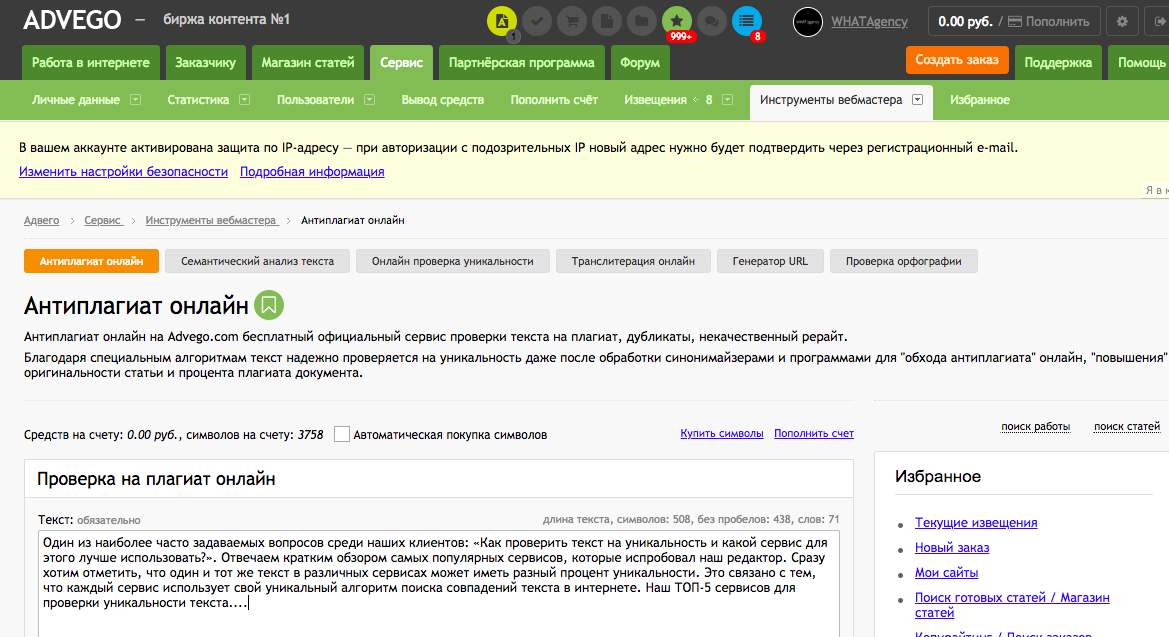Open the shopping cart icon
The image size is (1169, 637).
click(572, 21)
